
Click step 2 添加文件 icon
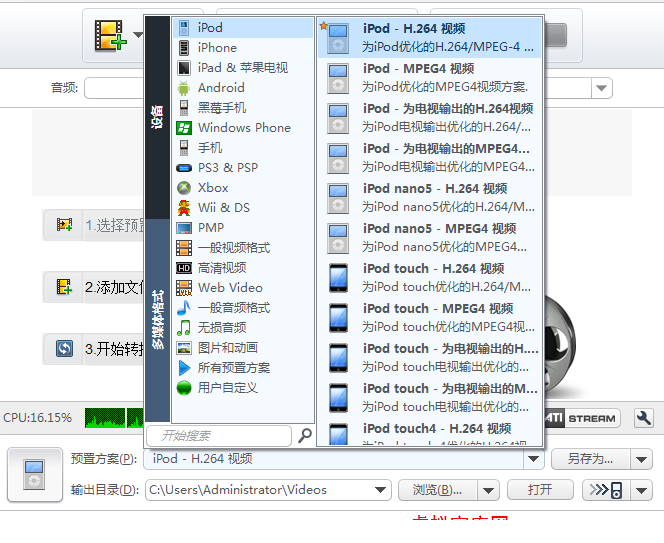pyautogui.click(x=64, y=287)
